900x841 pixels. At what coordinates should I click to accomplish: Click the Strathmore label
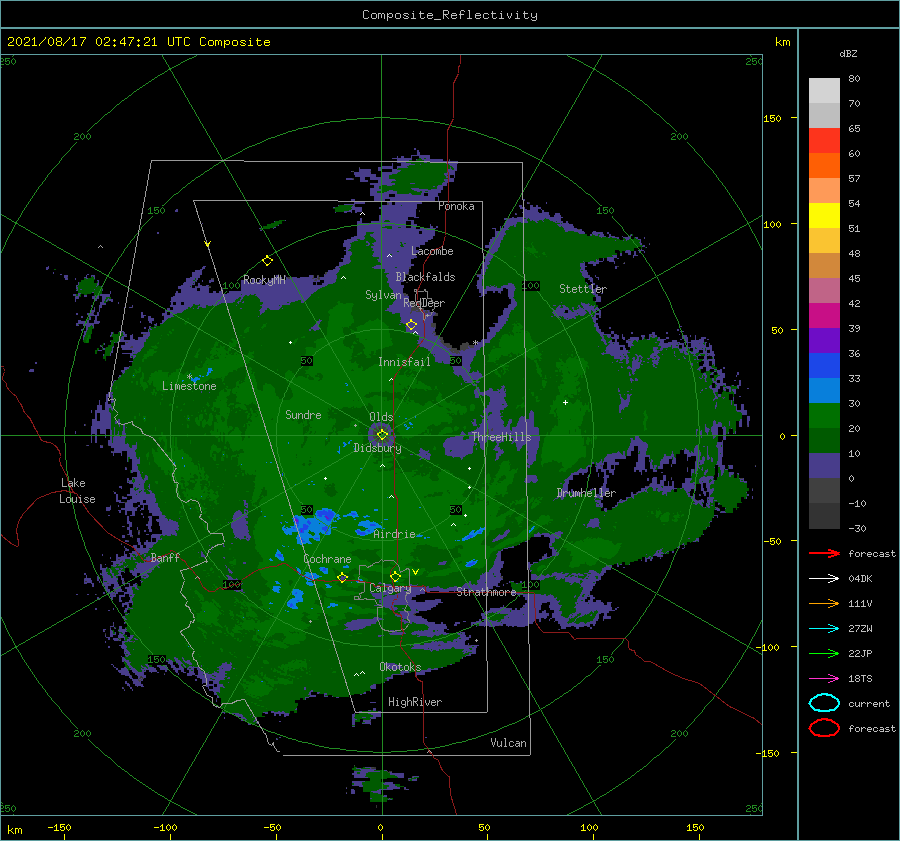pos(486,592)
